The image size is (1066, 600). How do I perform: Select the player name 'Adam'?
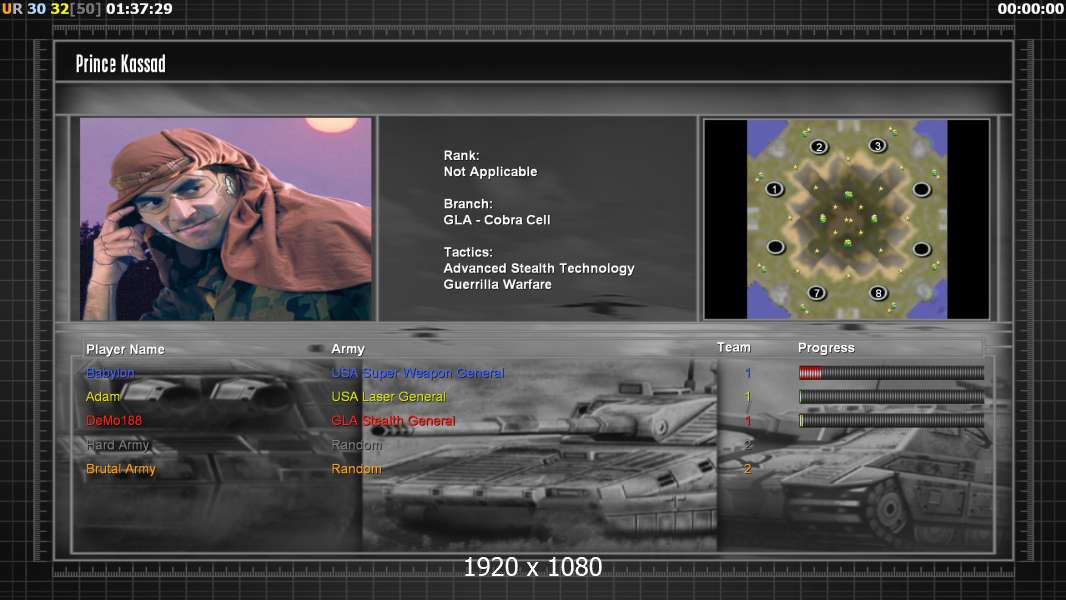103,396
